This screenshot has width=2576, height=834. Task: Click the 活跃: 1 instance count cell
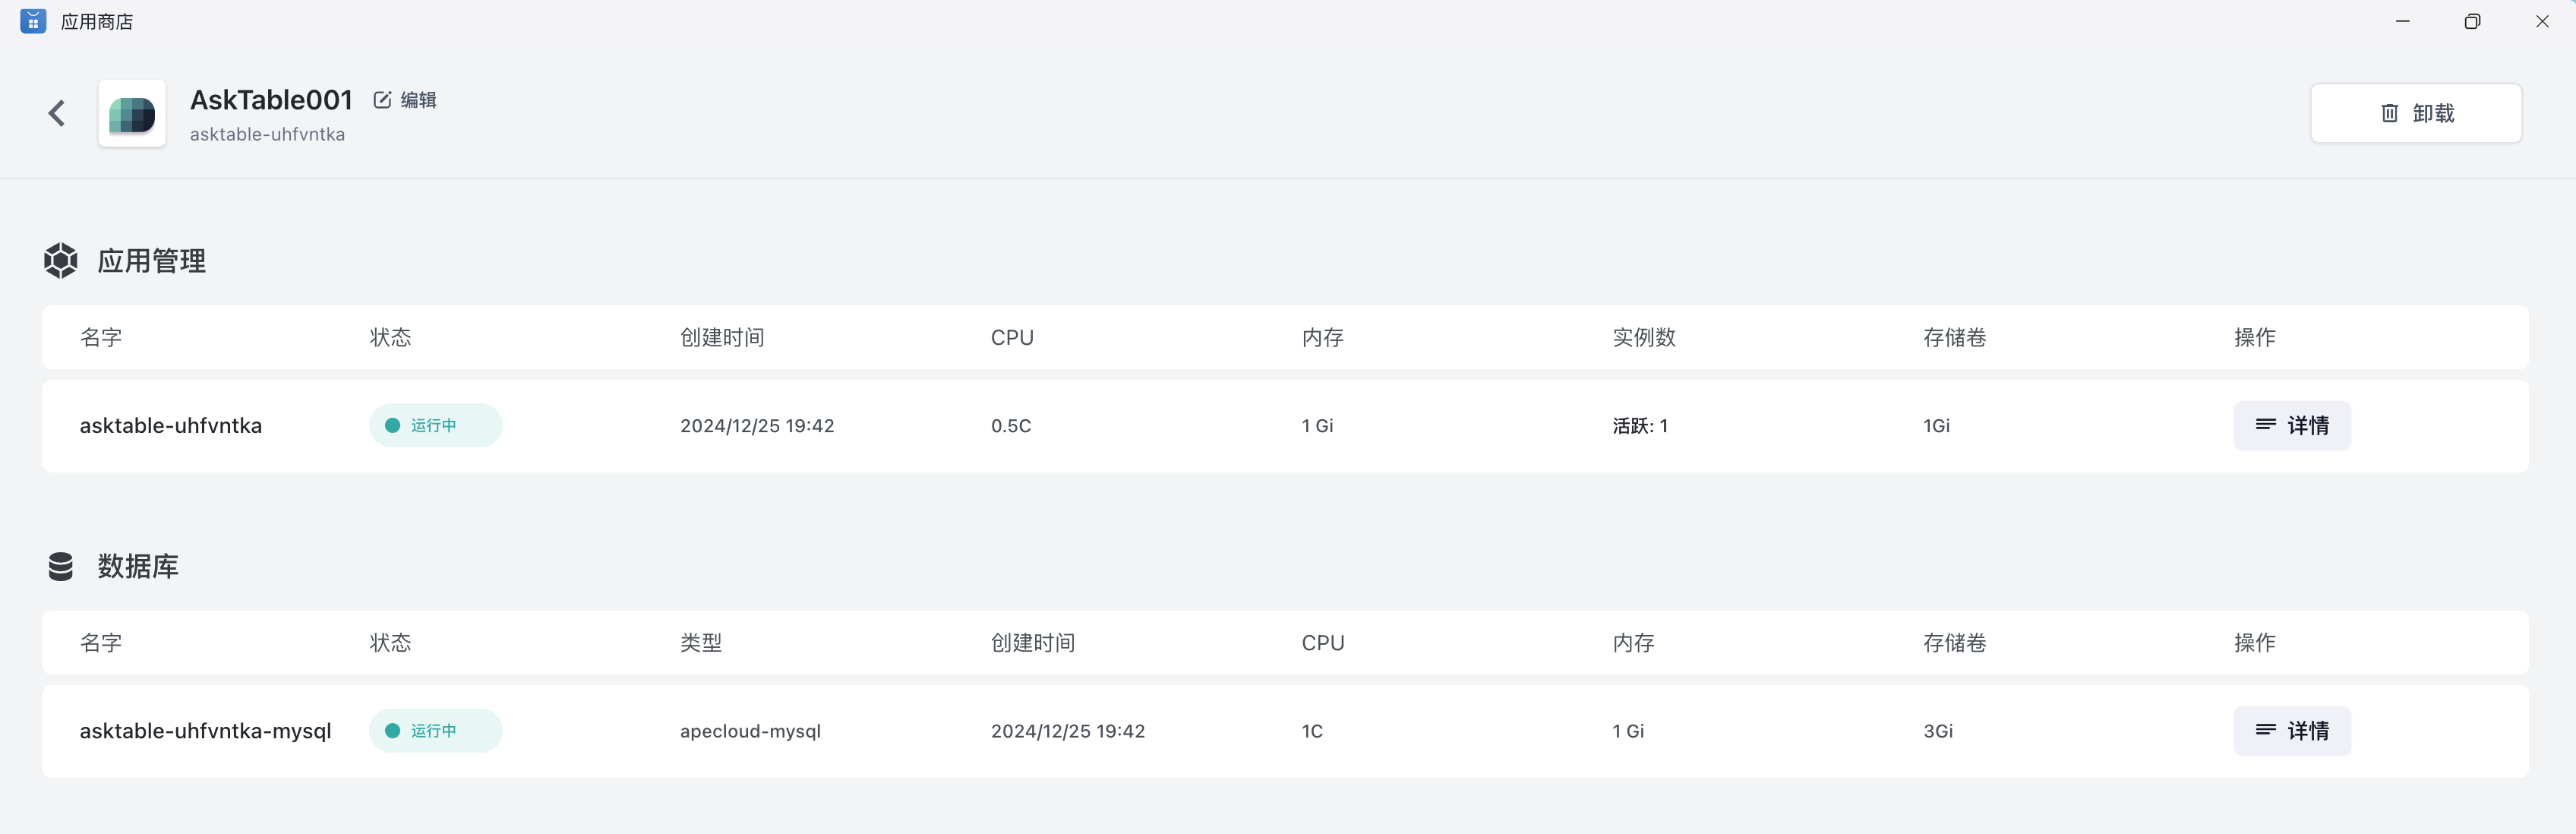[1640, 426]
